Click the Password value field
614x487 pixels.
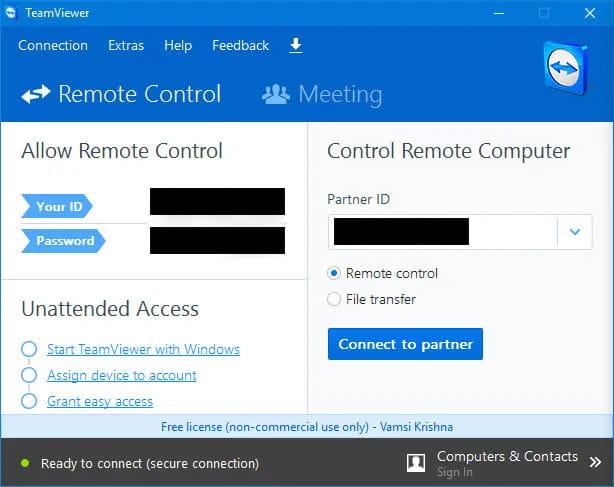pyautogui.click(x=217, y=240)
